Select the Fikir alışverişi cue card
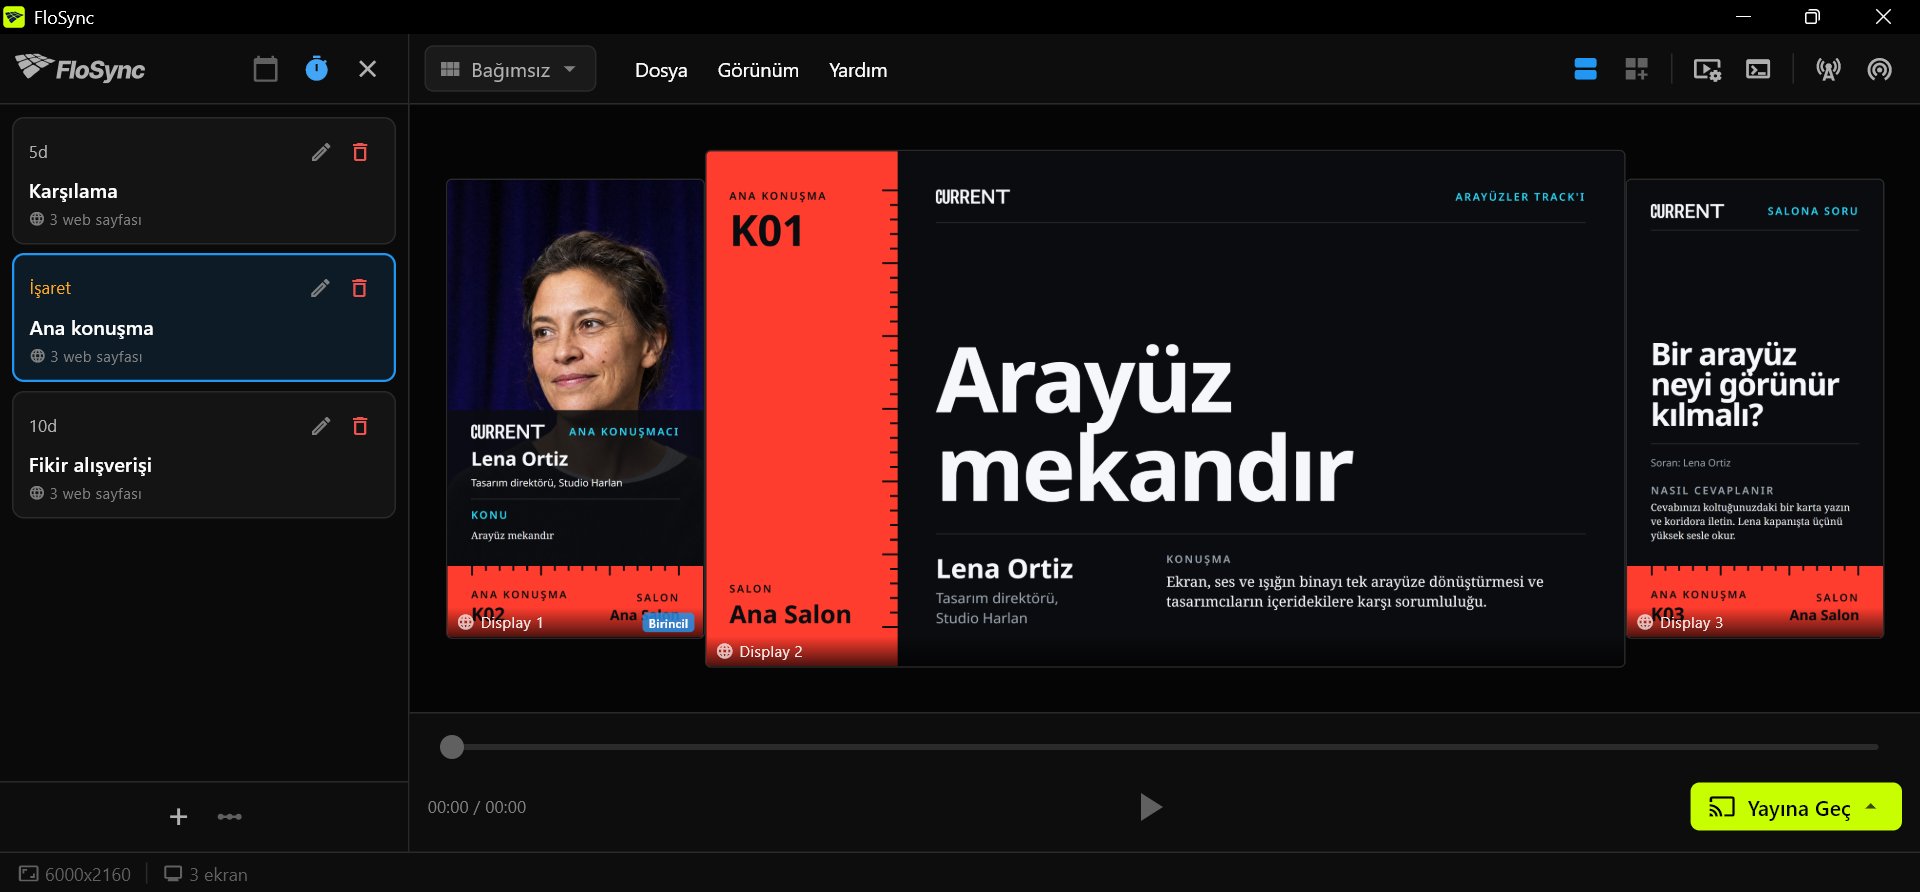The height and width of the screenshot is (892, 1920). click(x=204, y=455)
